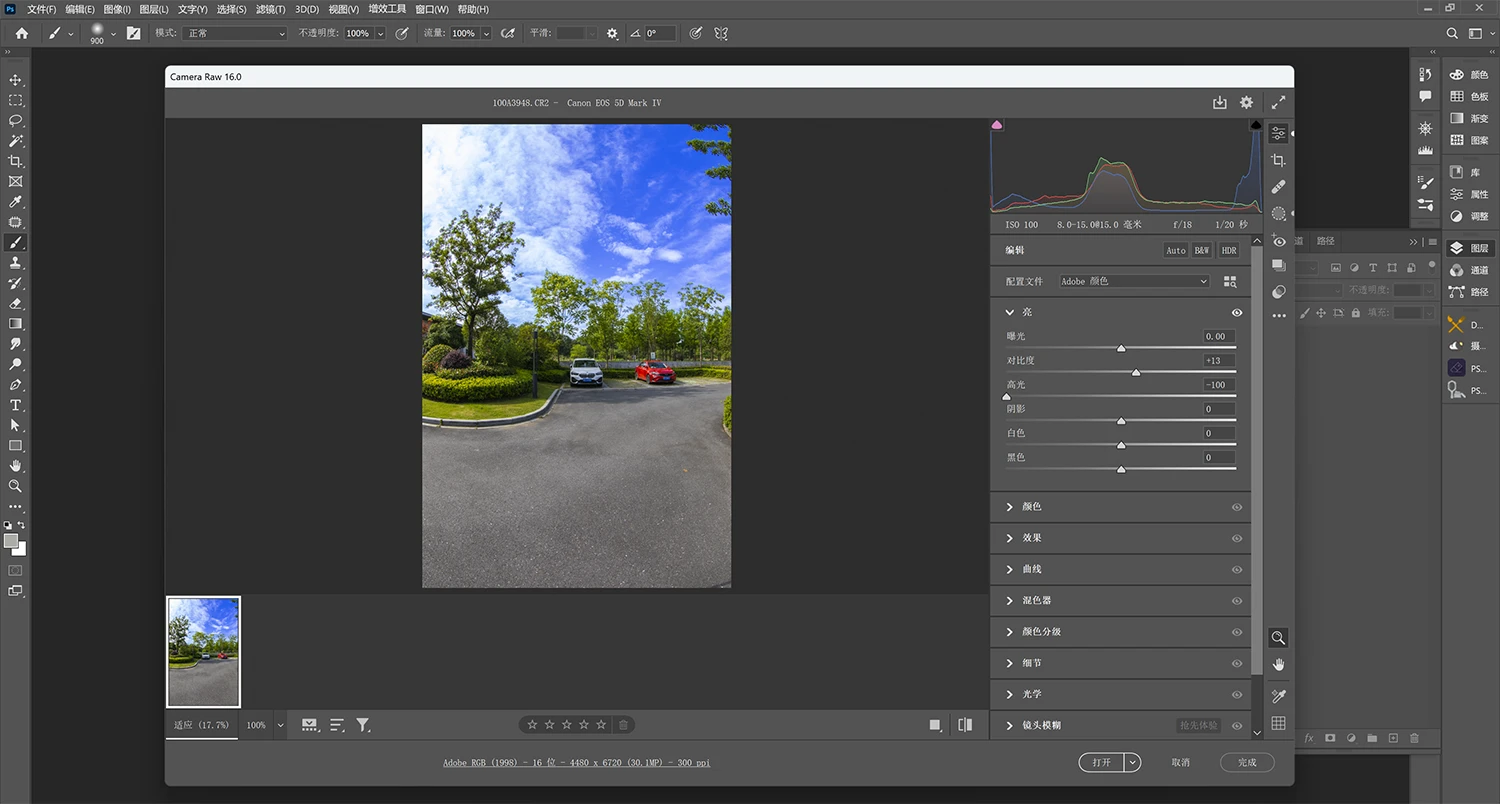Open the Red Eye removal tool
Screen dimensions: 1500x804
(1278, 241)
